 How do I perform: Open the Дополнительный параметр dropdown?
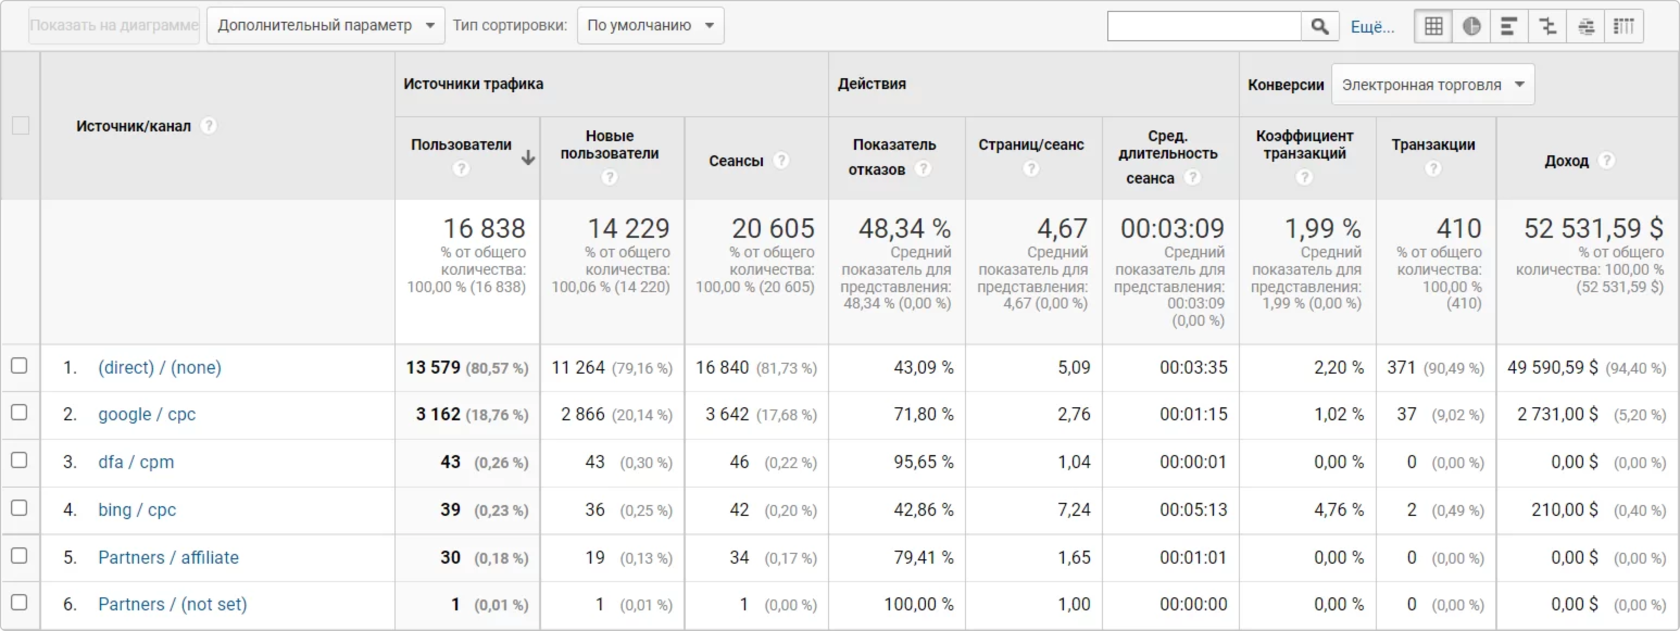click(x=326, y=25)
